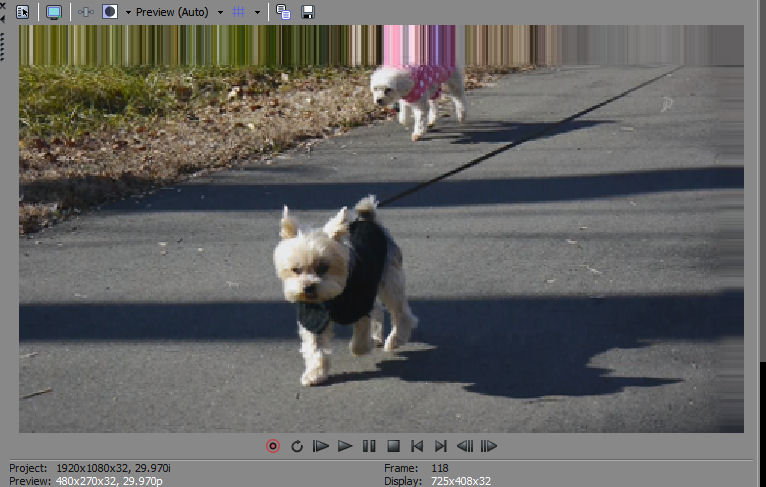The height and width of the screenshot is (487, 766).
Task: Step to next frame
Action: coord(489,446)
